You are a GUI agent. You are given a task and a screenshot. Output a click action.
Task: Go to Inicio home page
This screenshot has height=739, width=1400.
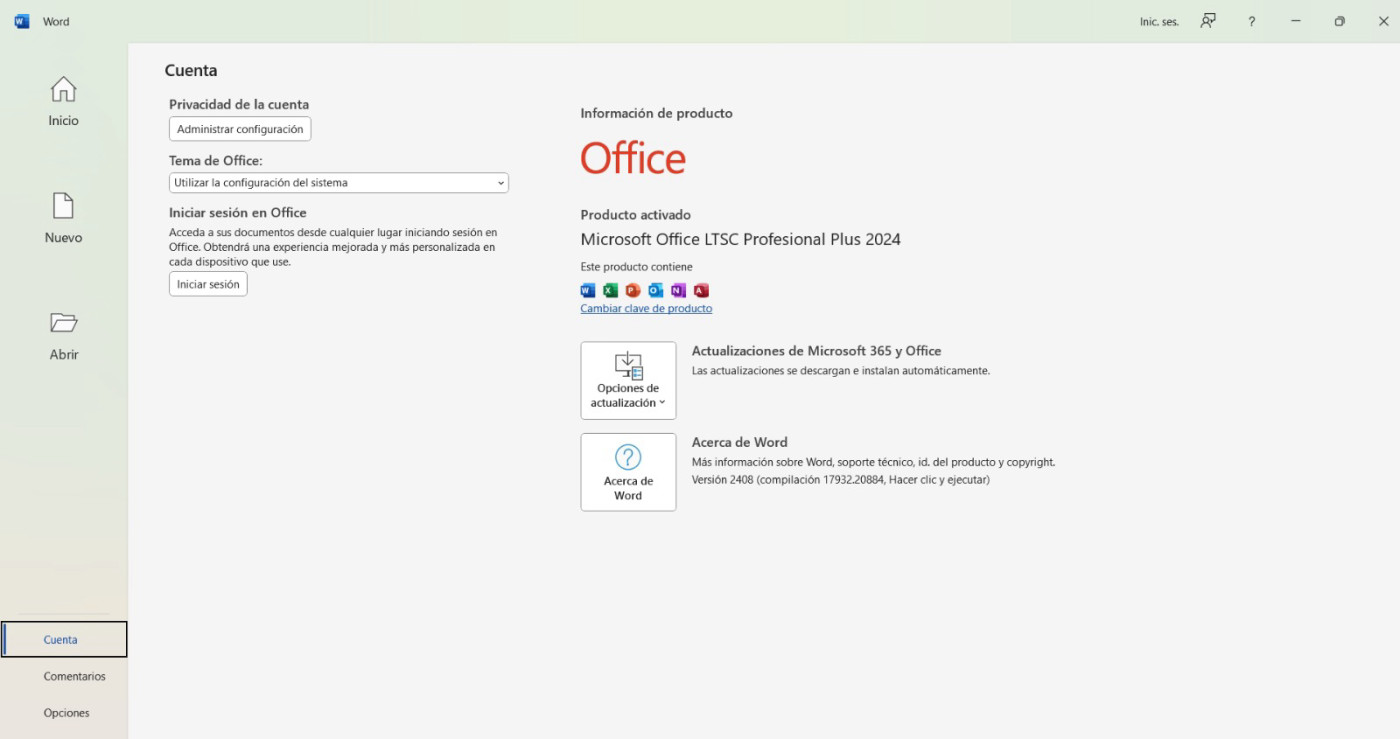click(63, 102)
